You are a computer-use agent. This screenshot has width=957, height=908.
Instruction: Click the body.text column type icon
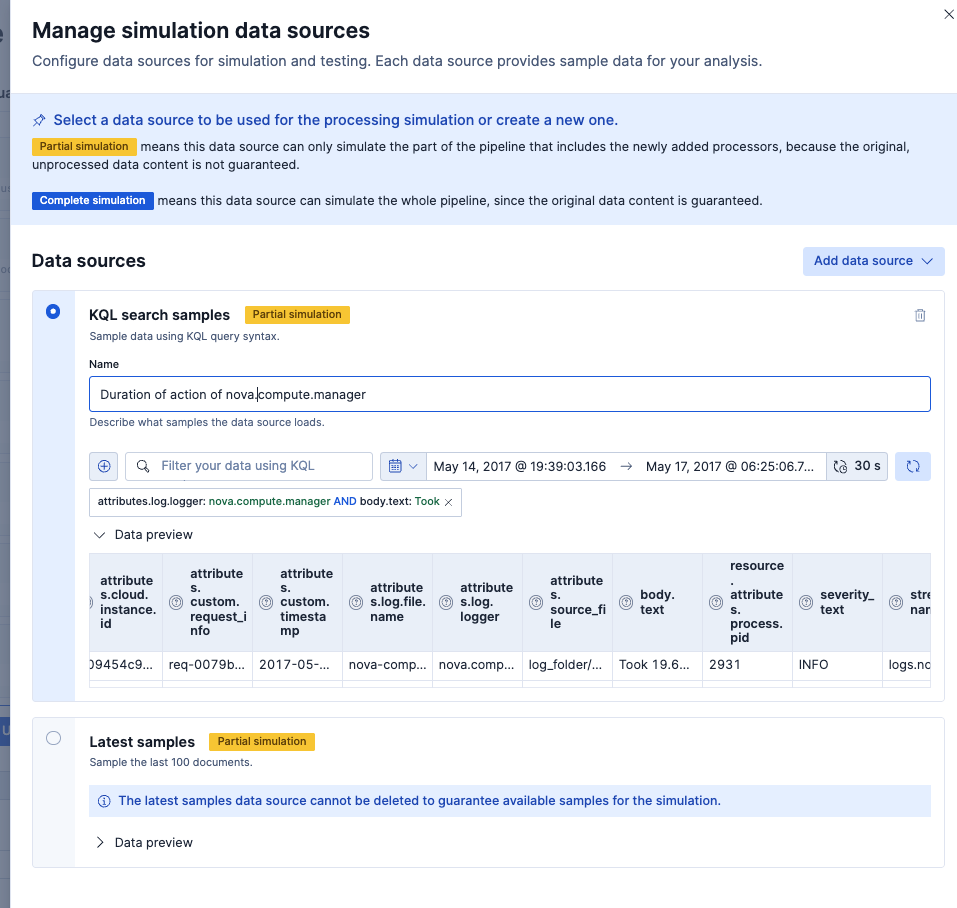point(627,602)
